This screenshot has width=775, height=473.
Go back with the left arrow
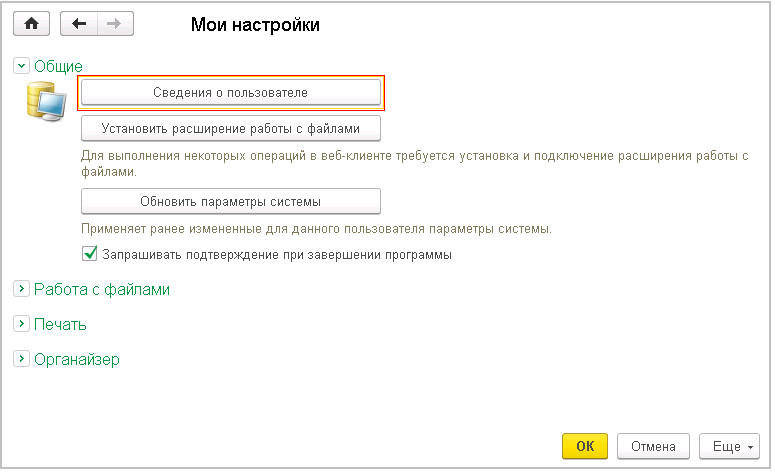pos(79,24)
